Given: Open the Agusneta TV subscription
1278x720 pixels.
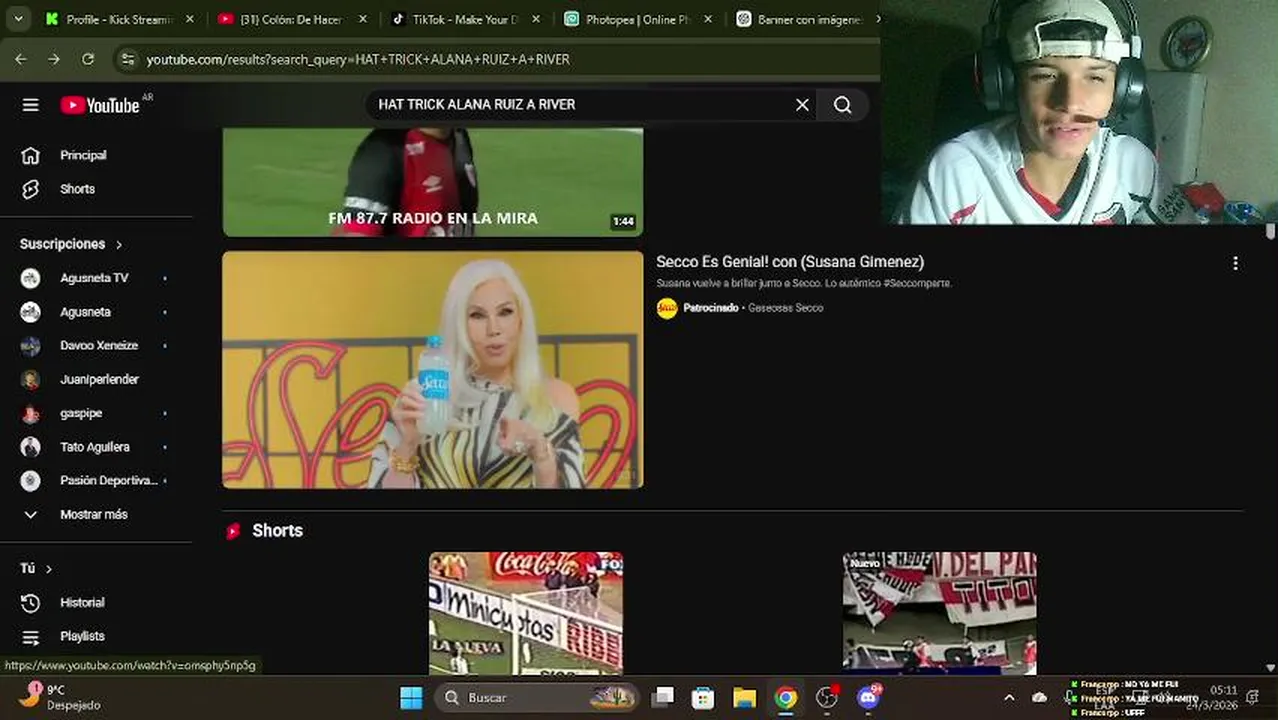Looking at the screenshot, I should click(x=96, y=278).
